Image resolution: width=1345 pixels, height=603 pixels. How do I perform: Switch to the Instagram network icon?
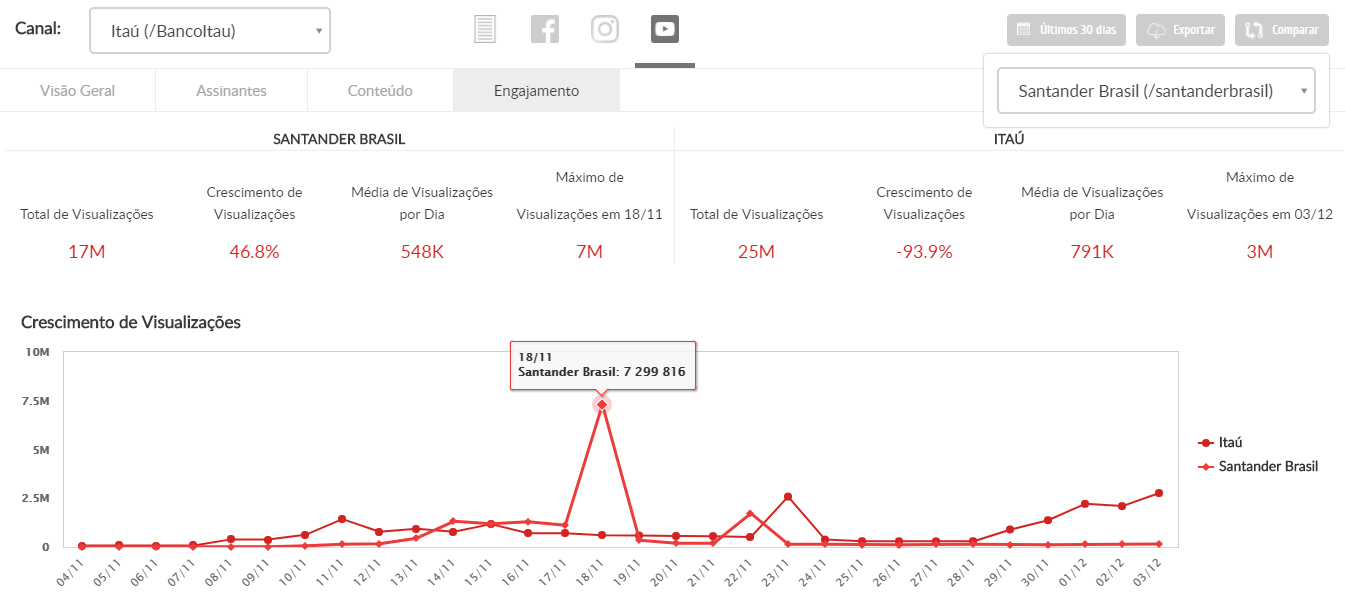(x=605, y=30)
